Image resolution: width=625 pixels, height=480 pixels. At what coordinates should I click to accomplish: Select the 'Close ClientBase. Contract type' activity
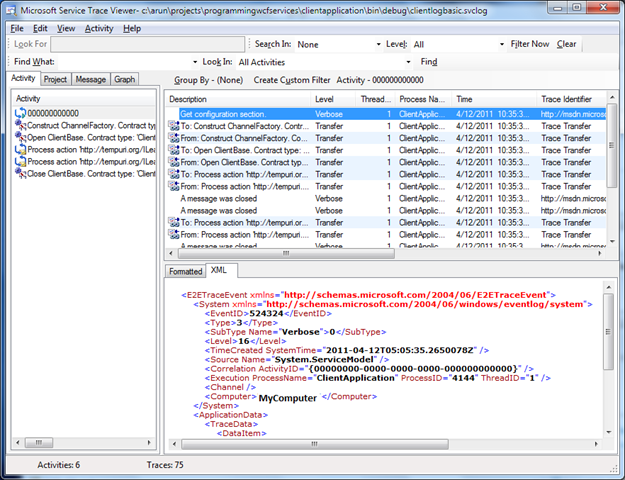point(84,173)
